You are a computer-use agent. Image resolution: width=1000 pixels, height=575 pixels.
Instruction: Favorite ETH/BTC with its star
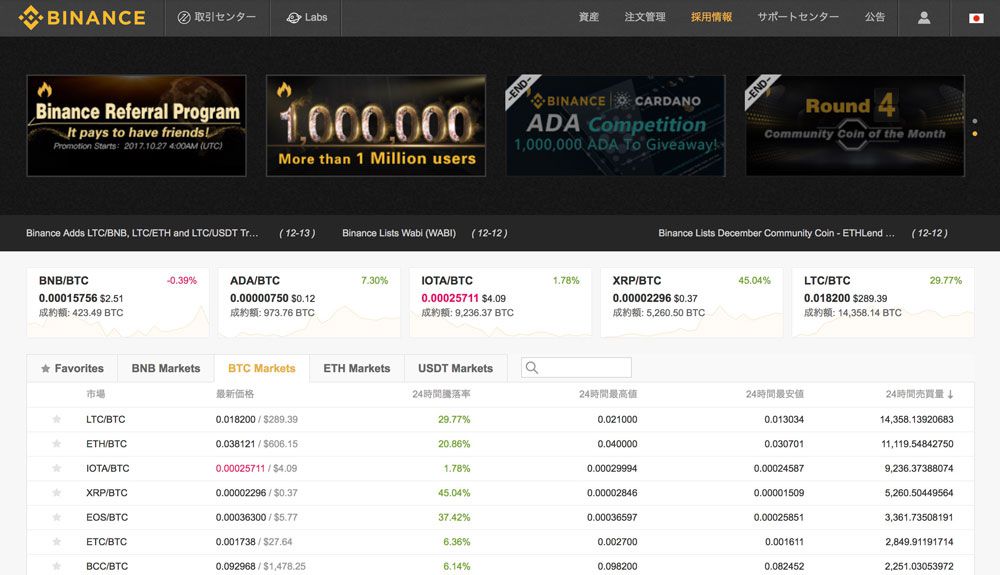pos(57,444)
